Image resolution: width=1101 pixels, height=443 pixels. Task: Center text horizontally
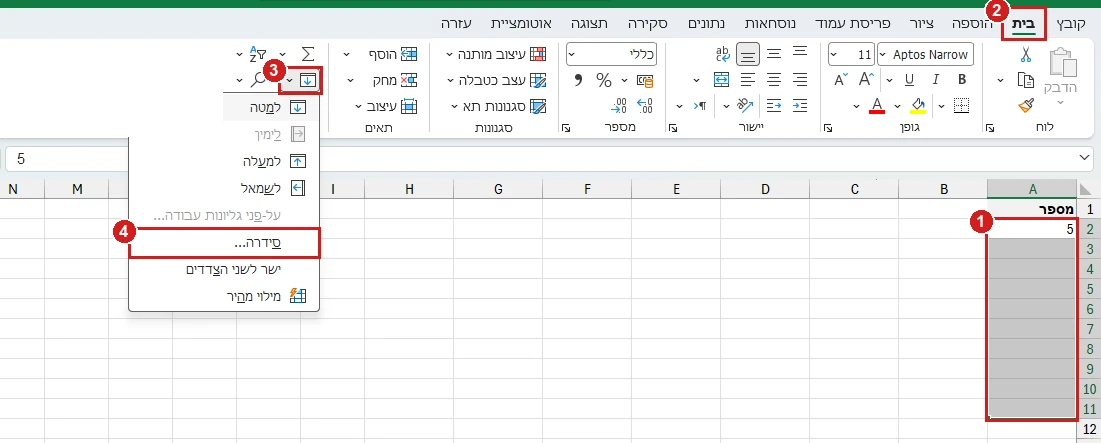[x=774, y=79]
